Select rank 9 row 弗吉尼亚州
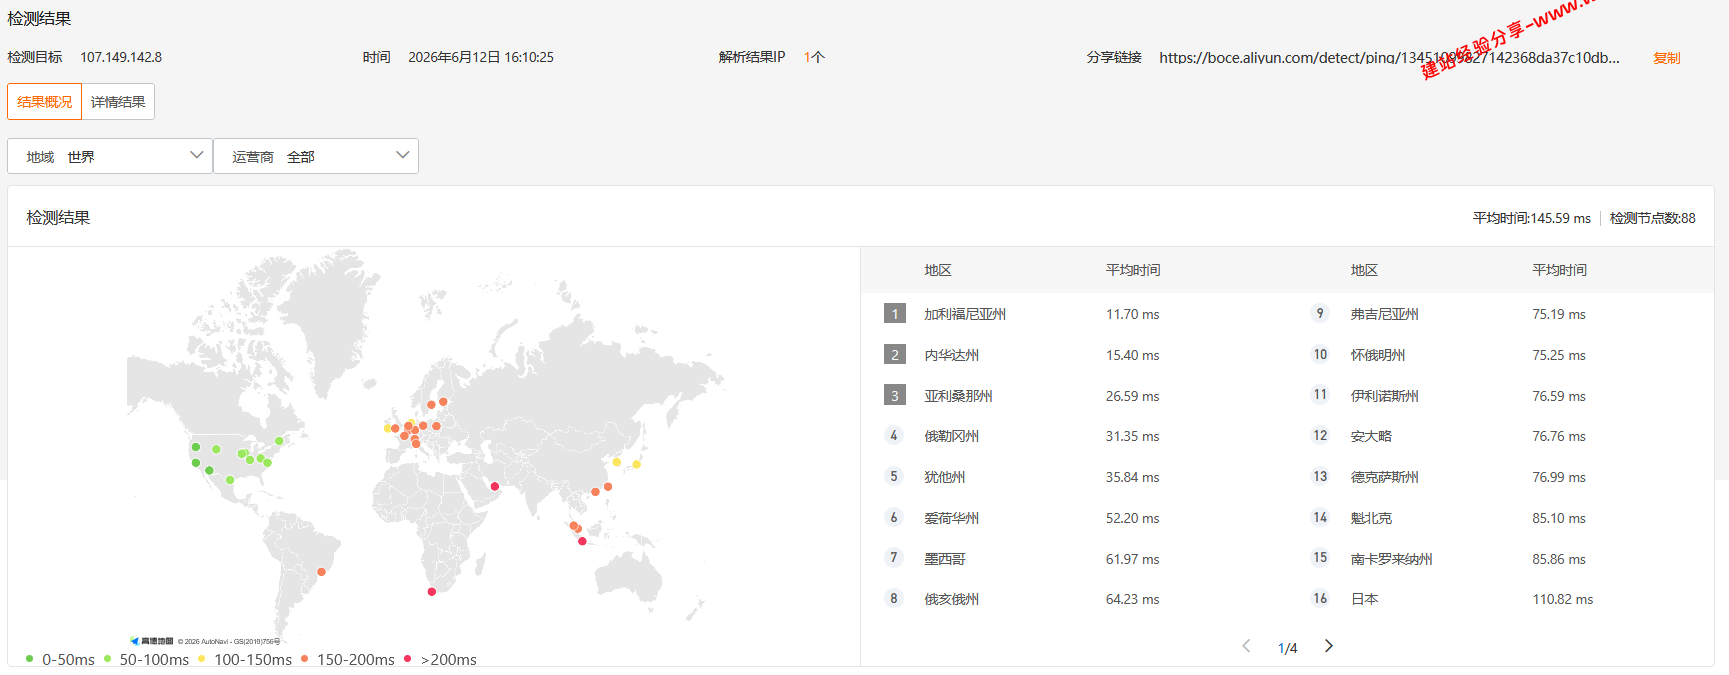This screenshot has height=675, width=1729. click(1500, 314)
